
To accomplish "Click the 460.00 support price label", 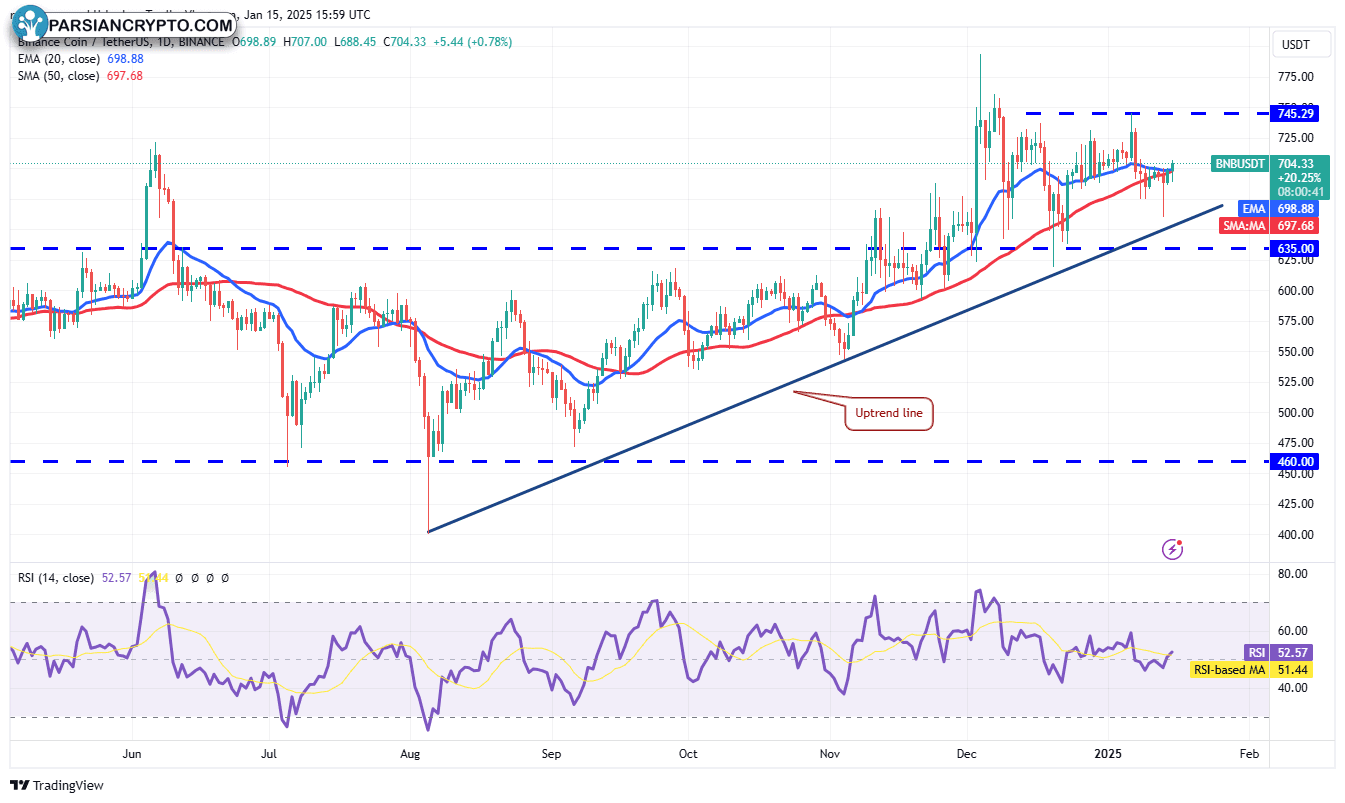I will [1295, 461].
